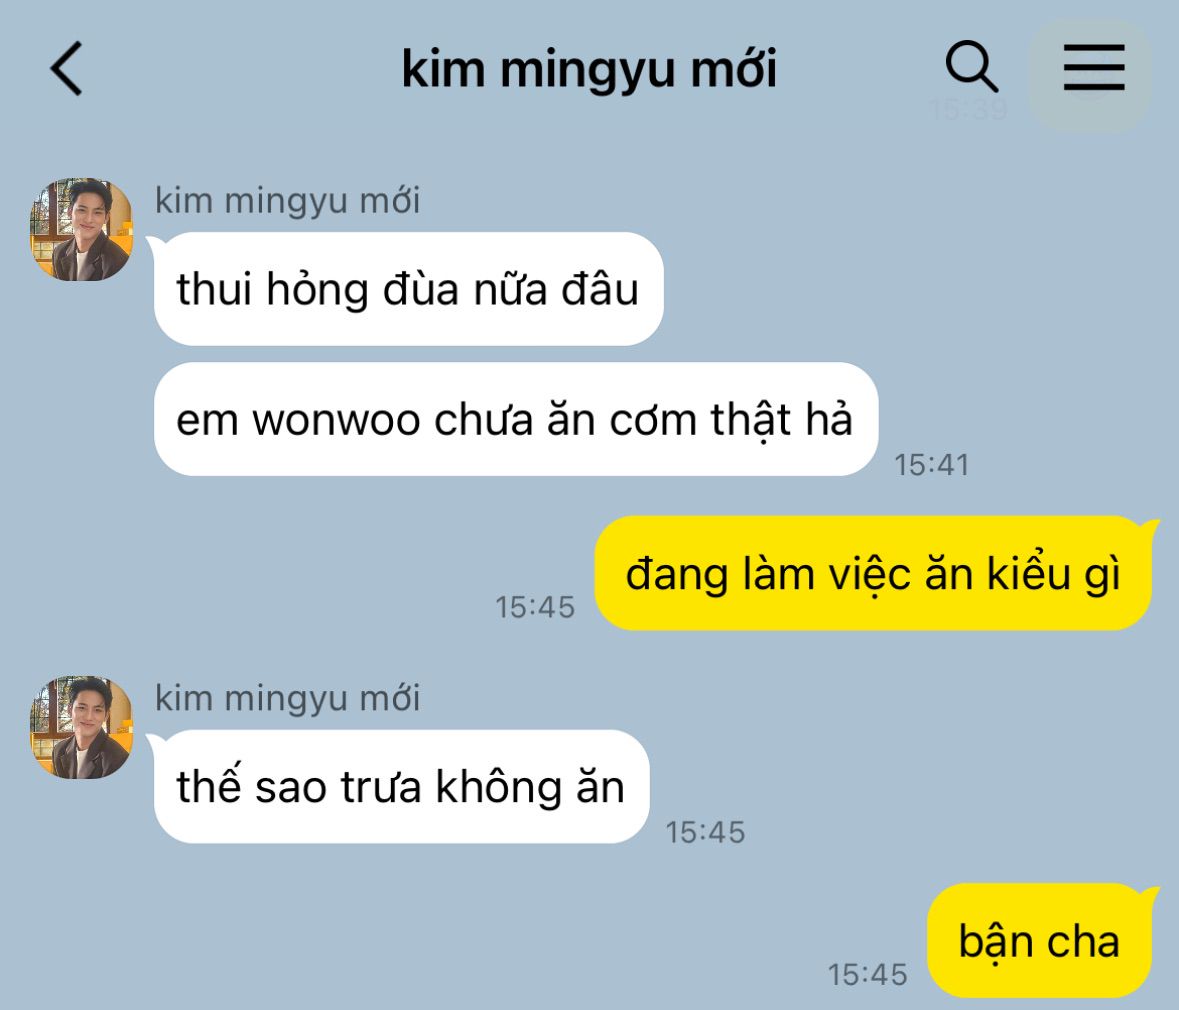Screen dimensions: 1179x1010
Task: Open the hamburger menu
Action: click(1093, 68)
